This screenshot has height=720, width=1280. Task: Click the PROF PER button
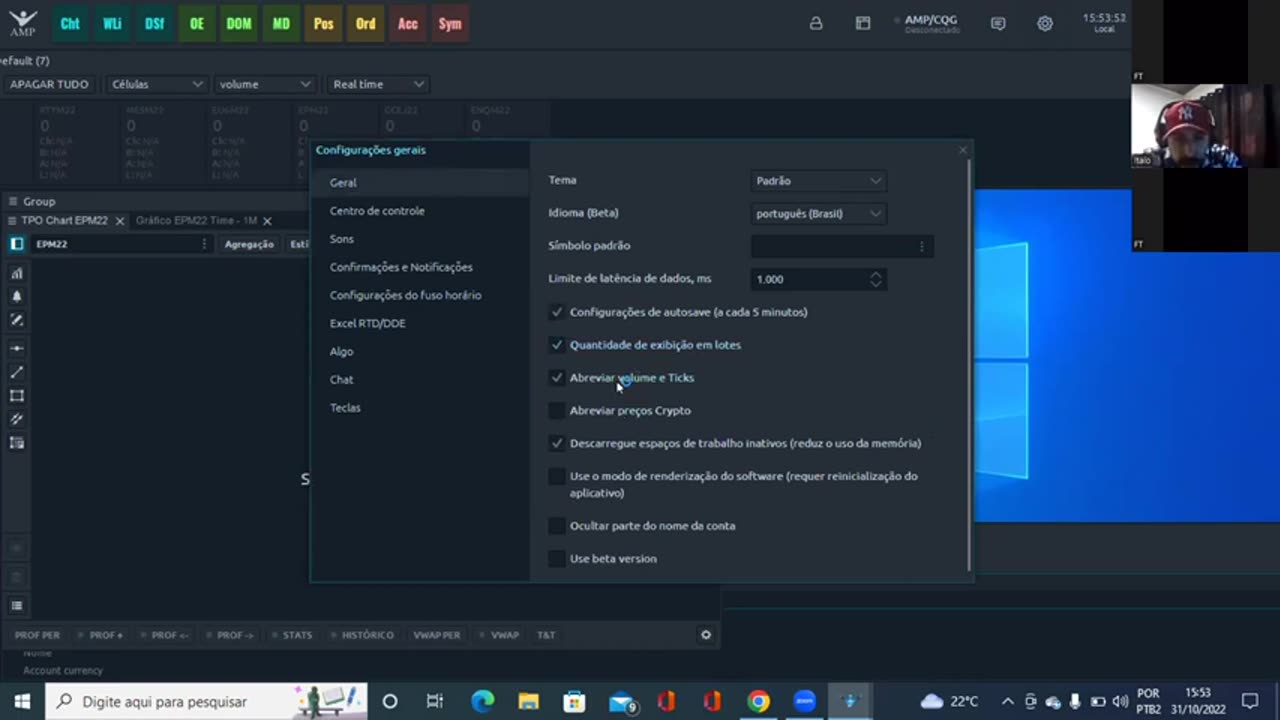pos(37,635)
